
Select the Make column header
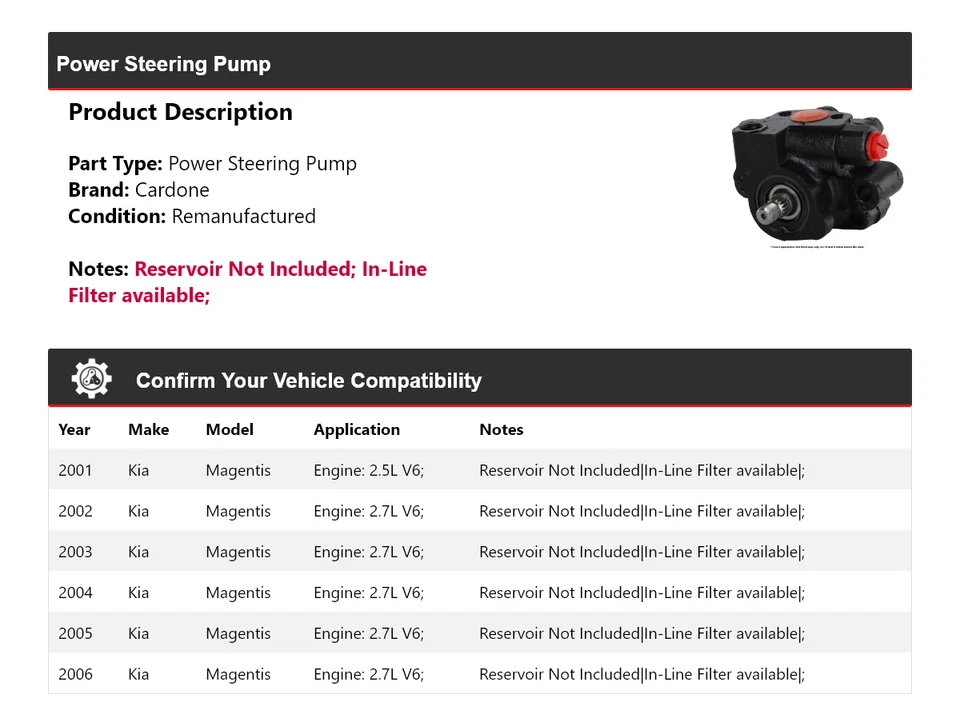[x=148, y=429]
